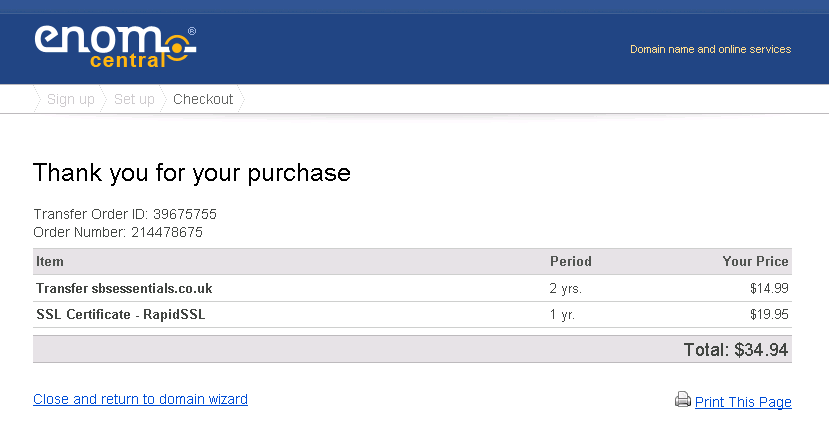Click the Item column header
The image size is (829, 431).
pyautogui.click(x=50, y=261)
